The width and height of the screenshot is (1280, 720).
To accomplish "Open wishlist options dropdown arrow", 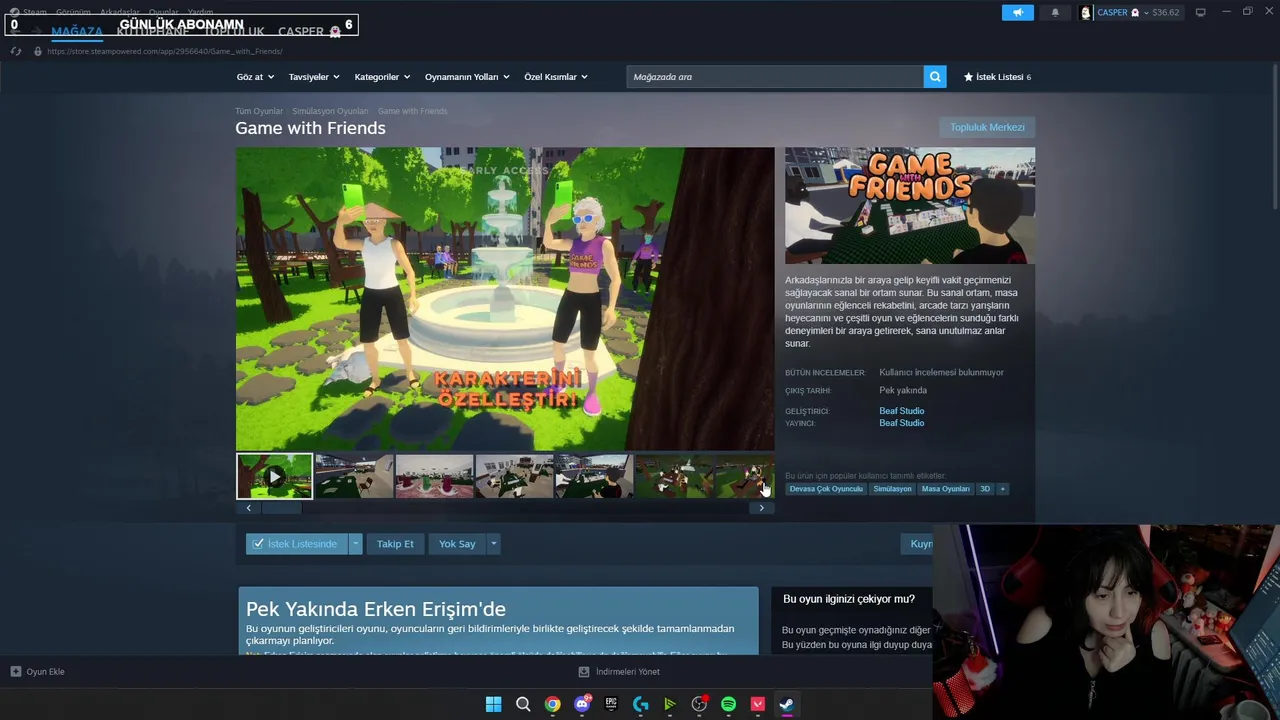I will click(355, 544).
